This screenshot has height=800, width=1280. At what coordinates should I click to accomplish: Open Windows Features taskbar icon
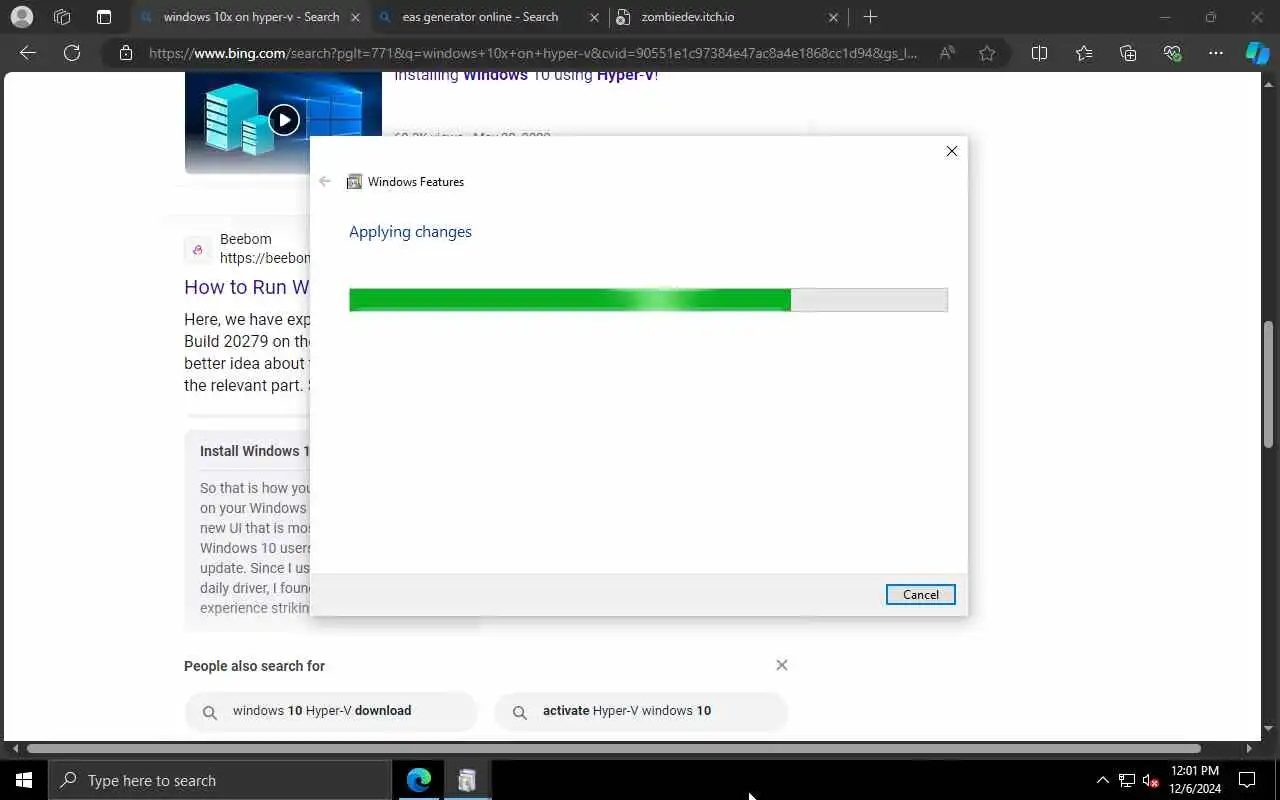click(x=467, y=780)
